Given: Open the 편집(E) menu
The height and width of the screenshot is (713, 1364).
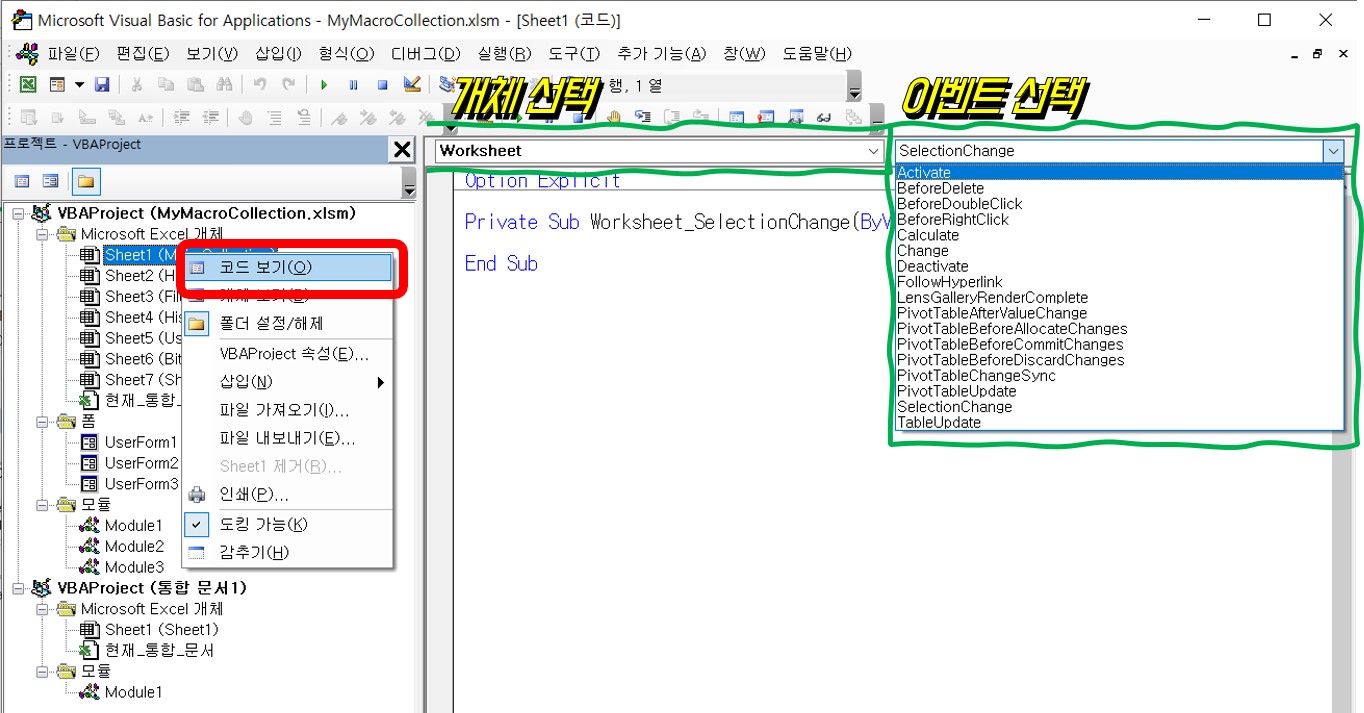Looking at the screenshot, I should tap(142, 54).
